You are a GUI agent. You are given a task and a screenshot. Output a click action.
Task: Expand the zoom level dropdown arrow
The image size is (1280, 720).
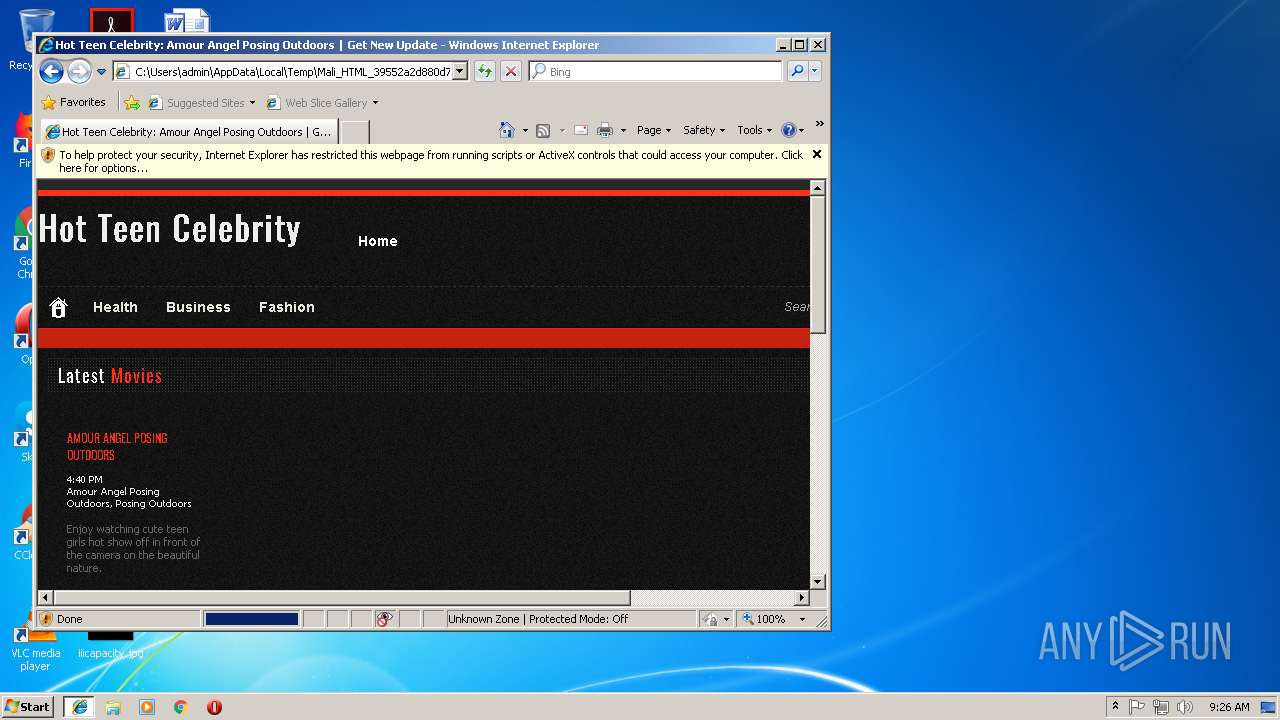point(802,619)
